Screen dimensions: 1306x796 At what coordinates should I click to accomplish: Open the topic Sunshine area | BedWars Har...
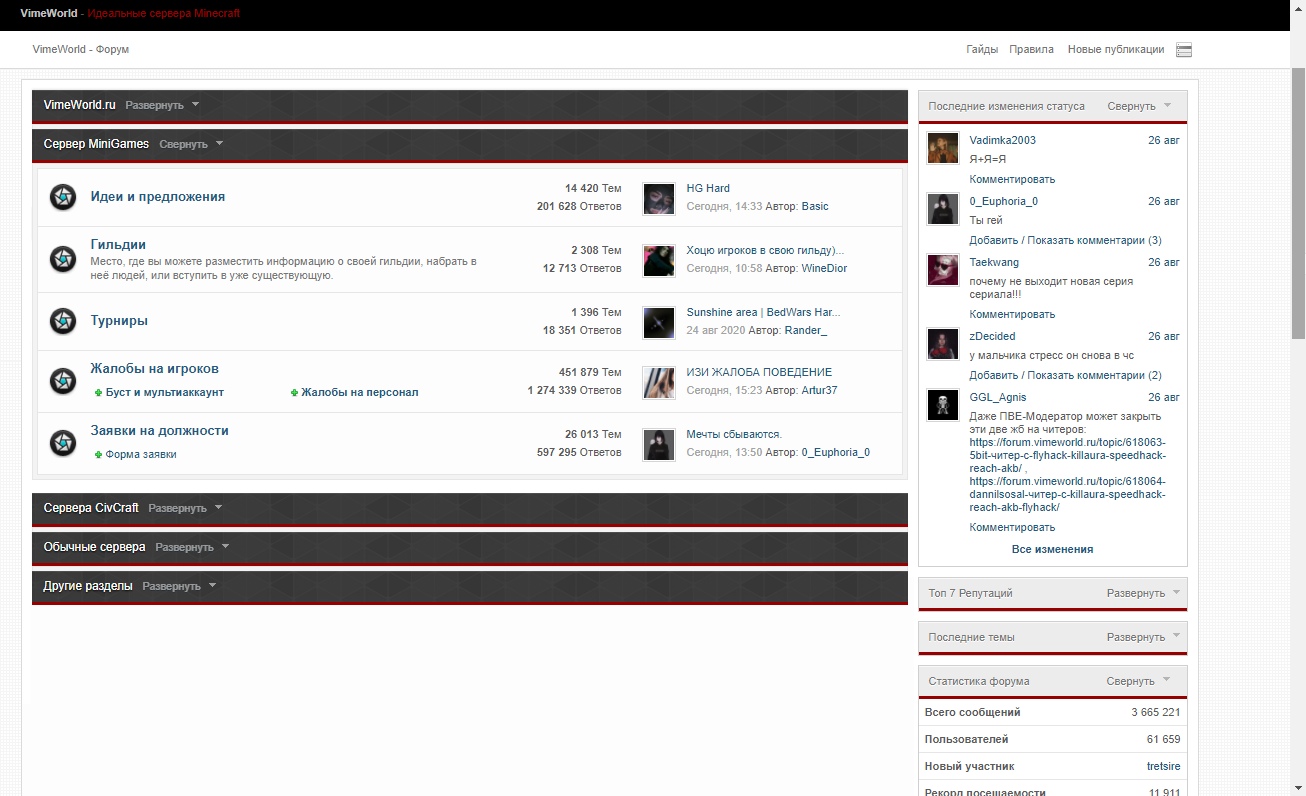click(763, 312)
